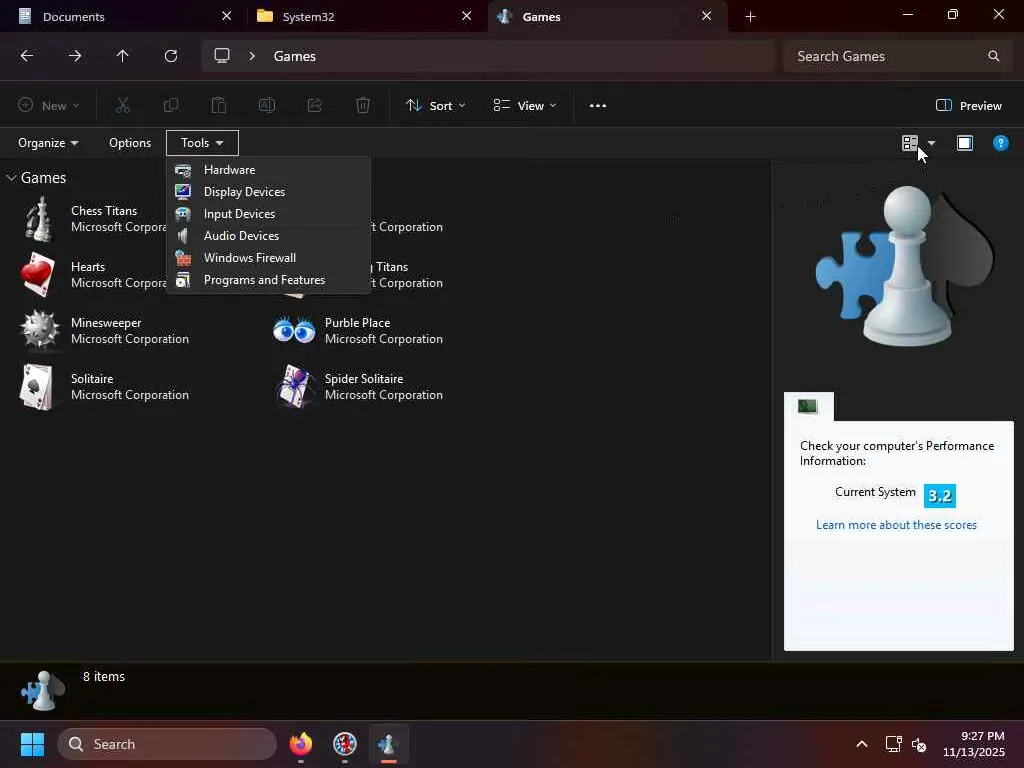
Task: Click the Audio Devices speaker icon
Action: (x=183, y=236)
